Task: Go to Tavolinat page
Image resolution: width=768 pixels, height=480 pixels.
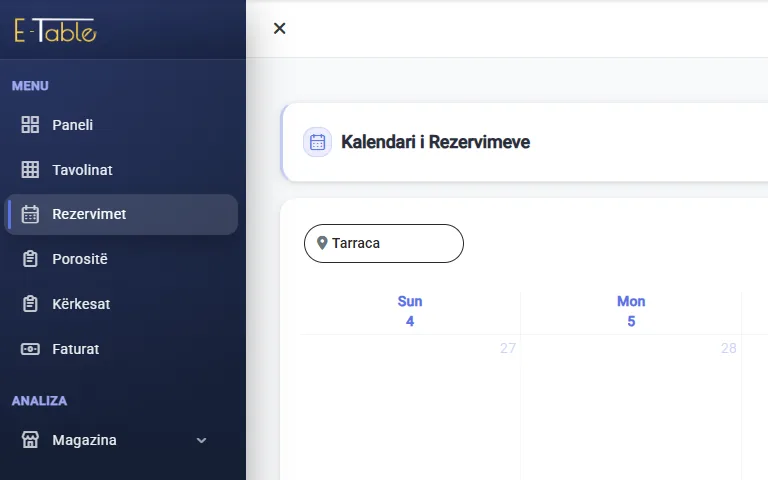Action: pos(121,169)
